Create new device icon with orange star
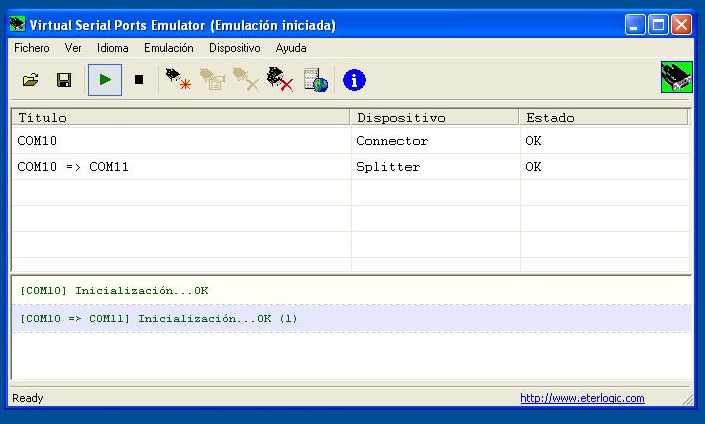 (178, 80)
